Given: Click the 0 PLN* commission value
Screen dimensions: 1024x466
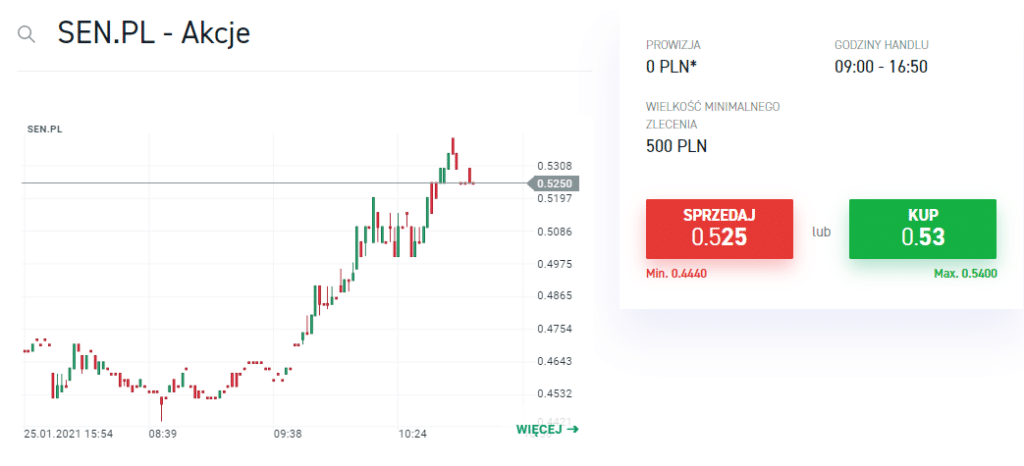Looking at the screenshot, I should 674,67.
